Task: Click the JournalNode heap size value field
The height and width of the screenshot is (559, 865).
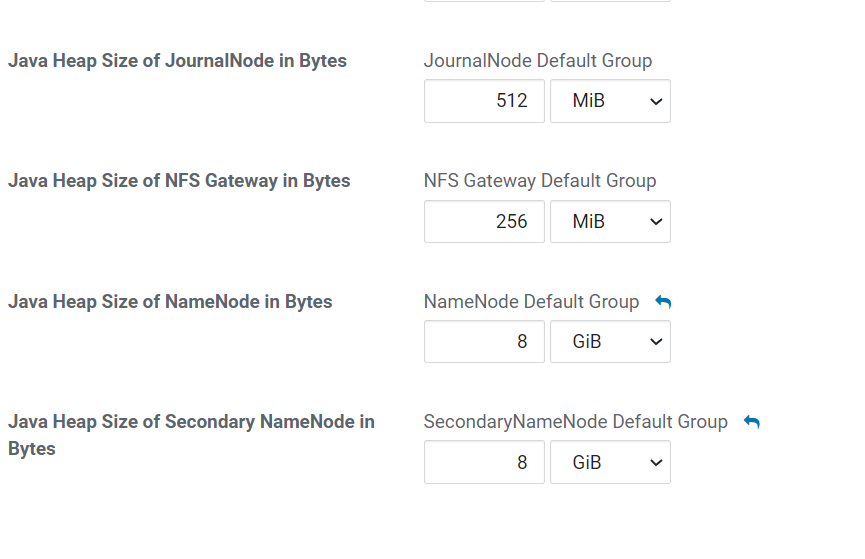Action: [484, 101]
